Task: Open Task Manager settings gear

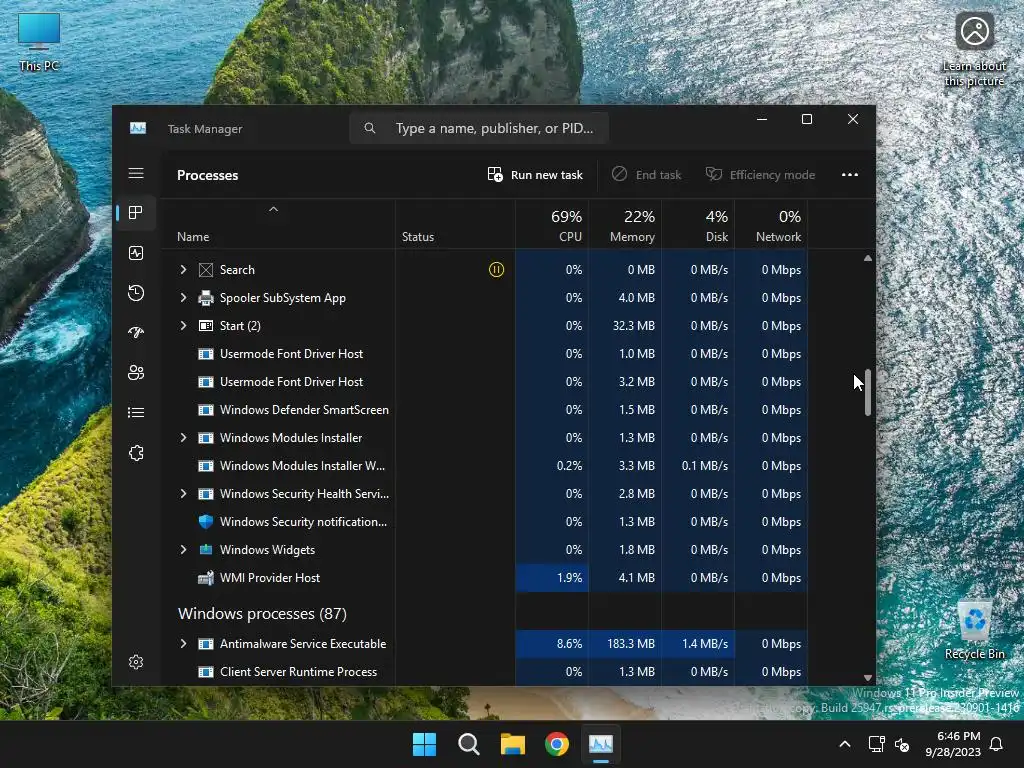Action: pyautogui.click(x=136, y=662)
